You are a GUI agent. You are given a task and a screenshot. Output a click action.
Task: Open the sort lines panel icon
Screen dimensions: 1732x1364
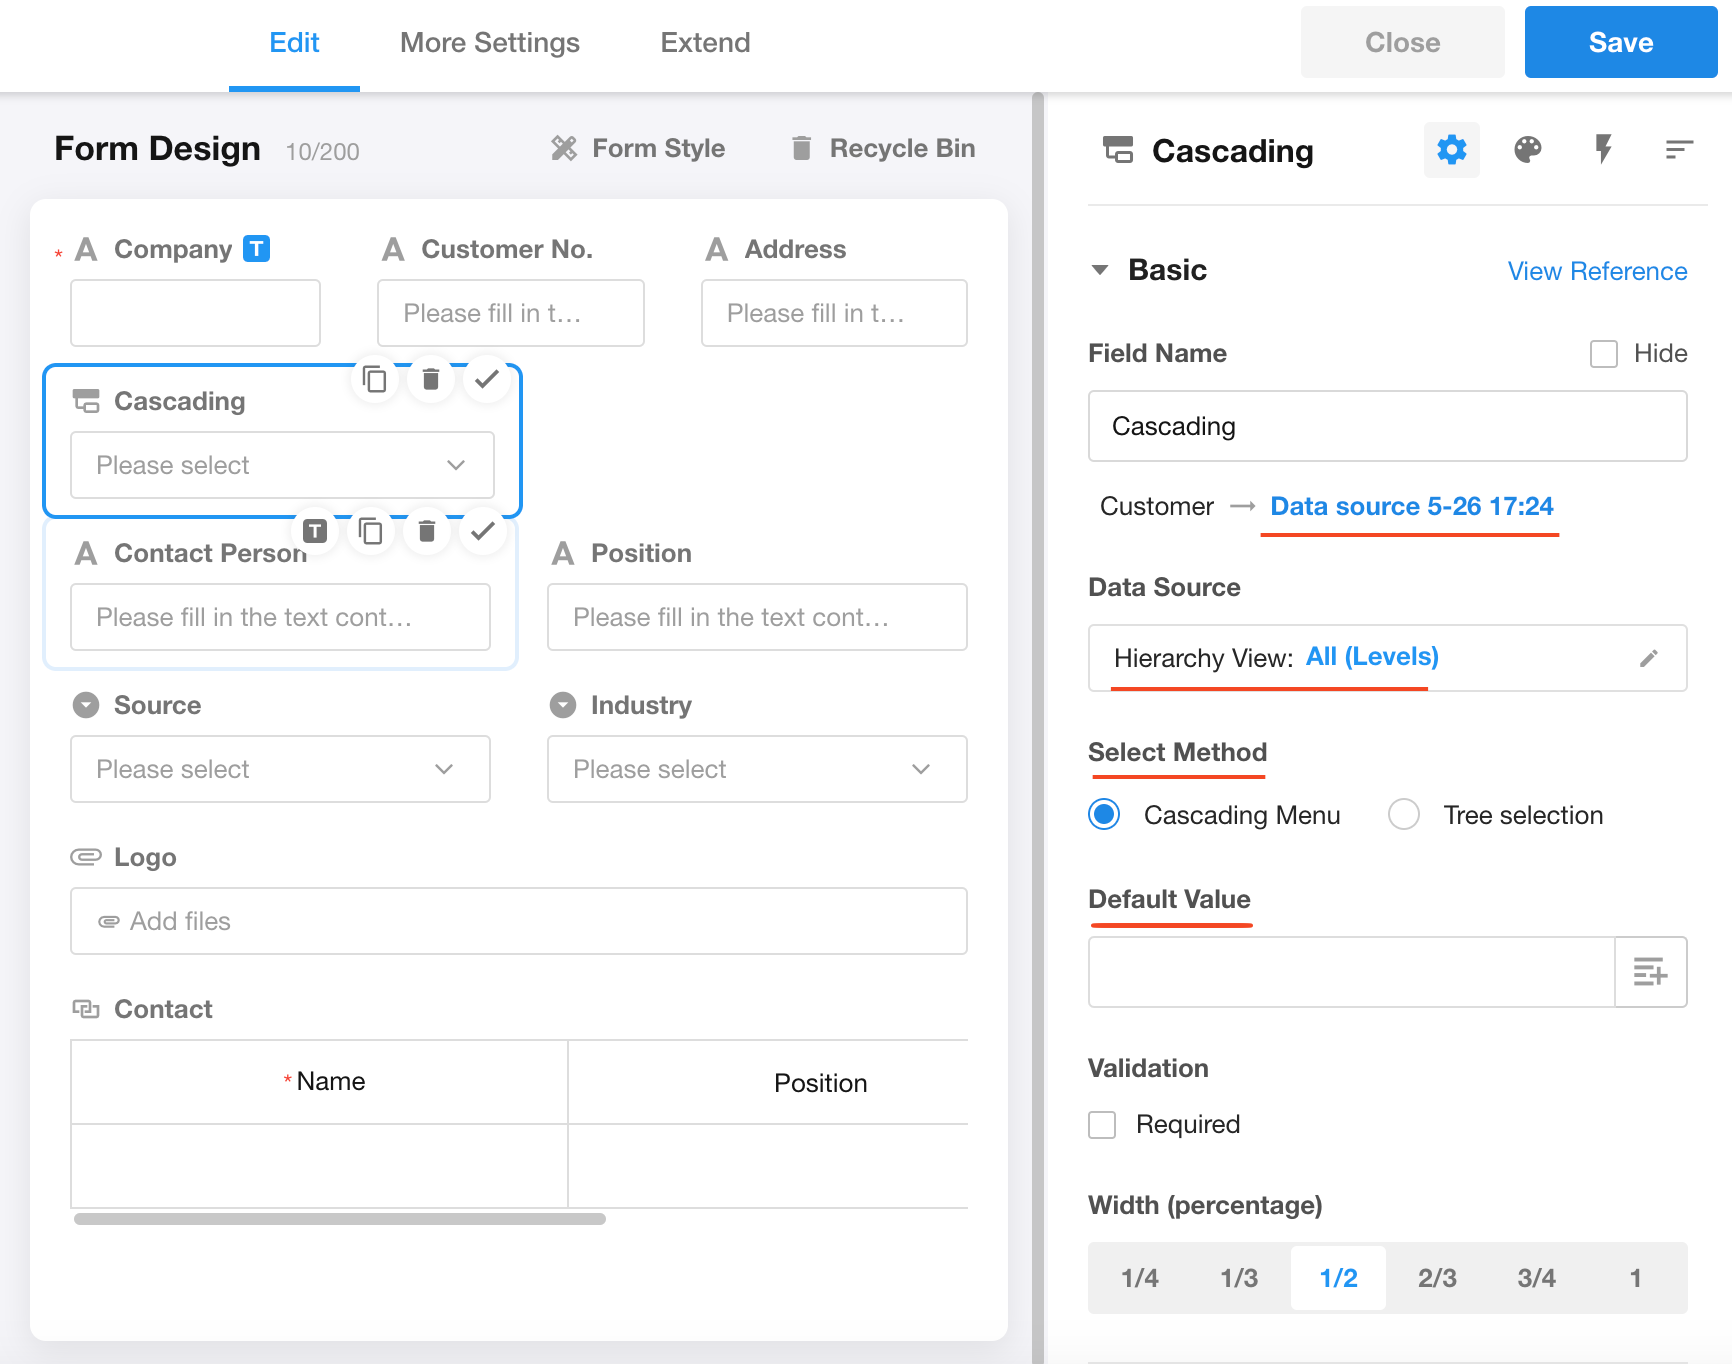pyautogui.click(x=1679, y=150)
